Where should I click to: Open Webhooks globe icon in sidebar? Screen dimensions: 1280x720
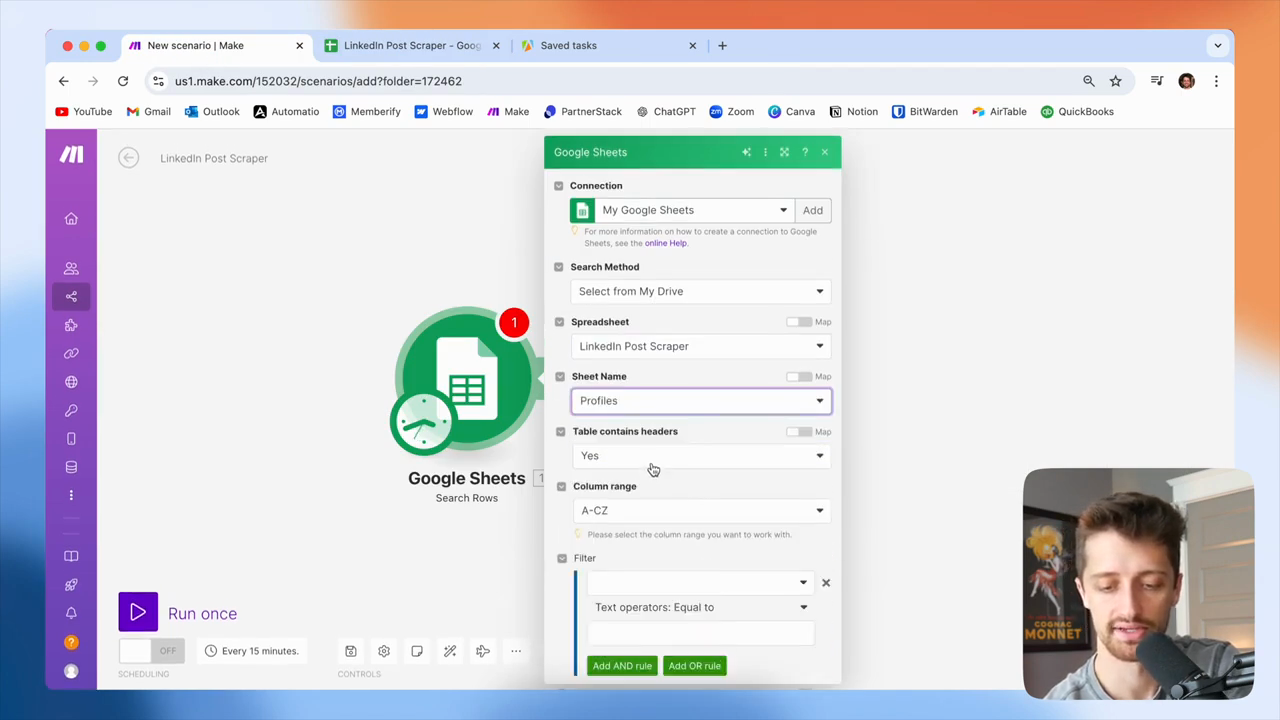[x=71, y=382]
